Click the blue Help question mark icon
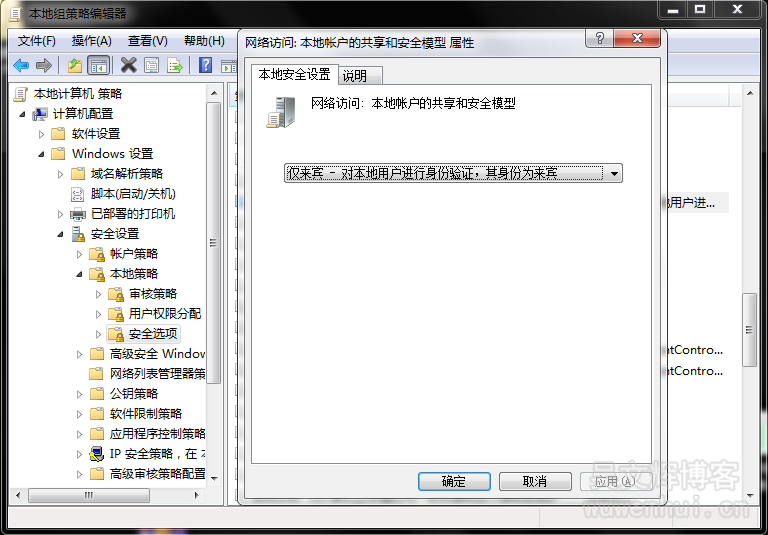Screen dimensions: 768x535 205,65
